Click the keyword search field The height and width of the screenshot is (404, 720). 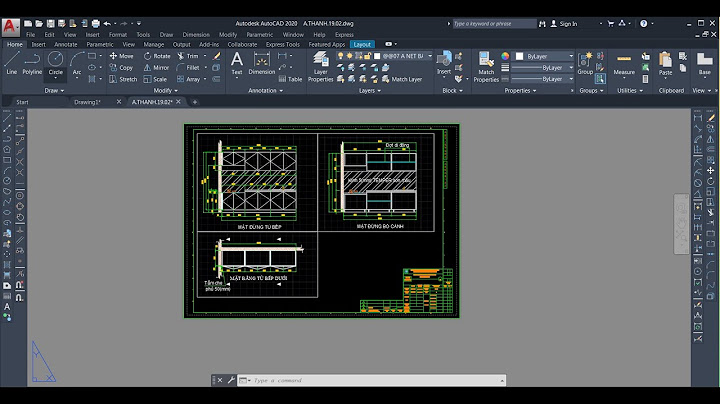[x=494, y=23]
